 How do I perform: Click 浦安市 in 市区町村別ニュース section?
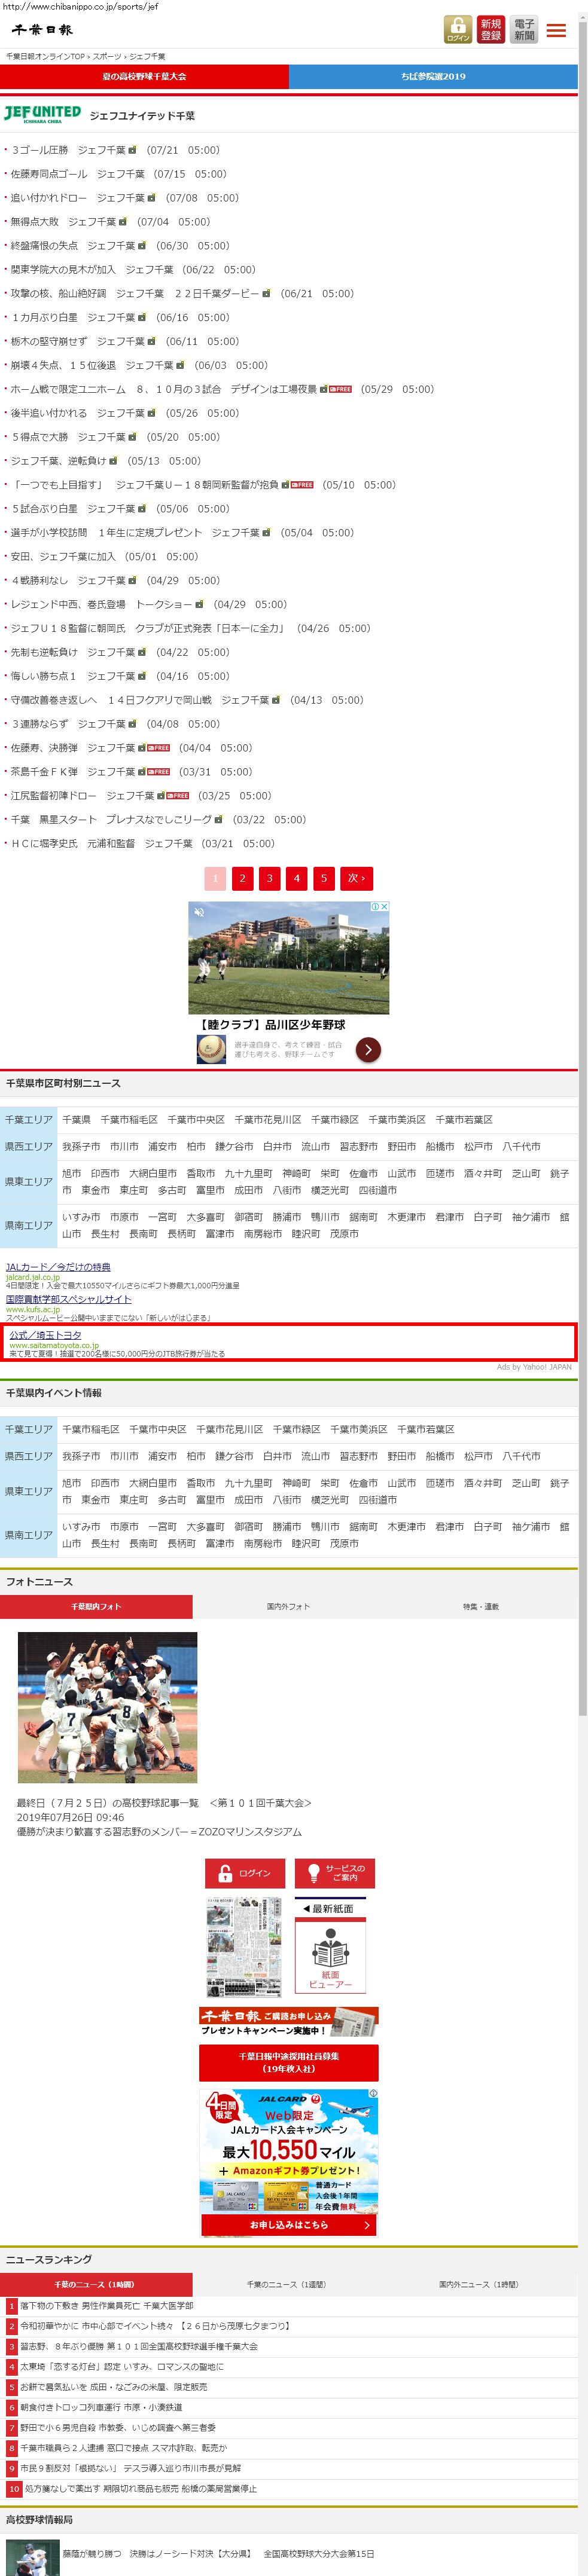(x=162, y=1147)
